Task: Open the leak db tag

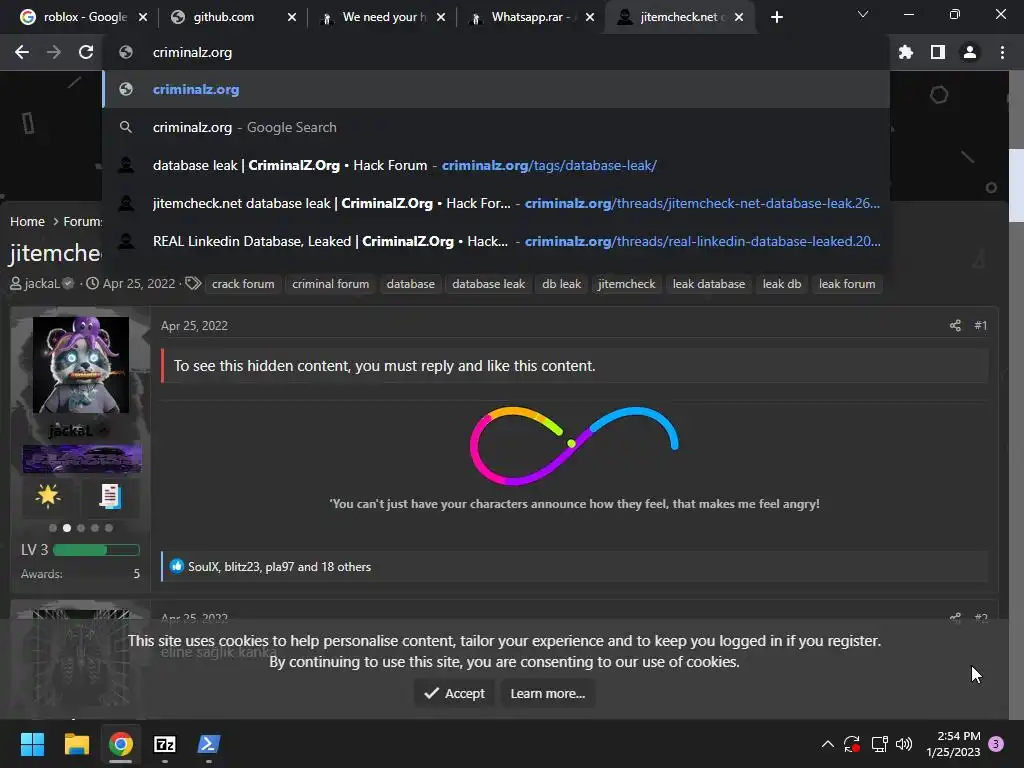Action: point(782,284)
